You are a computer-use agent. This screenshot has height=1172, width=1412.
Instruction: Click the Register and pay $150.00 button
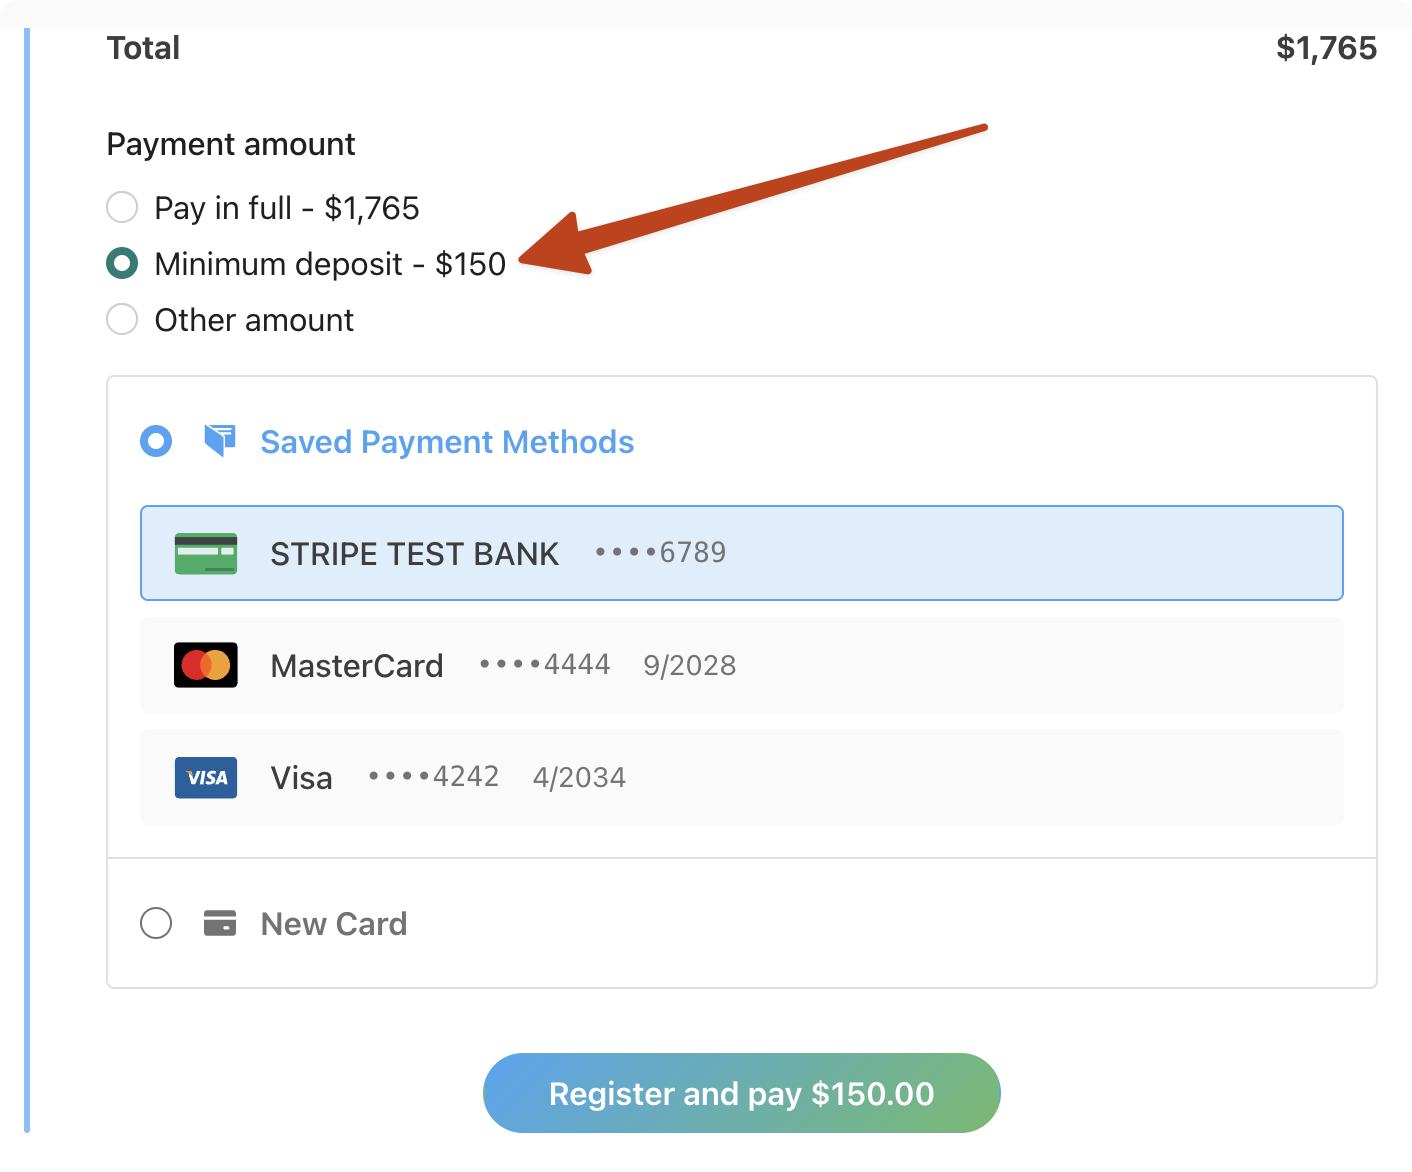pyautogui.click(x=742, y=1093)
